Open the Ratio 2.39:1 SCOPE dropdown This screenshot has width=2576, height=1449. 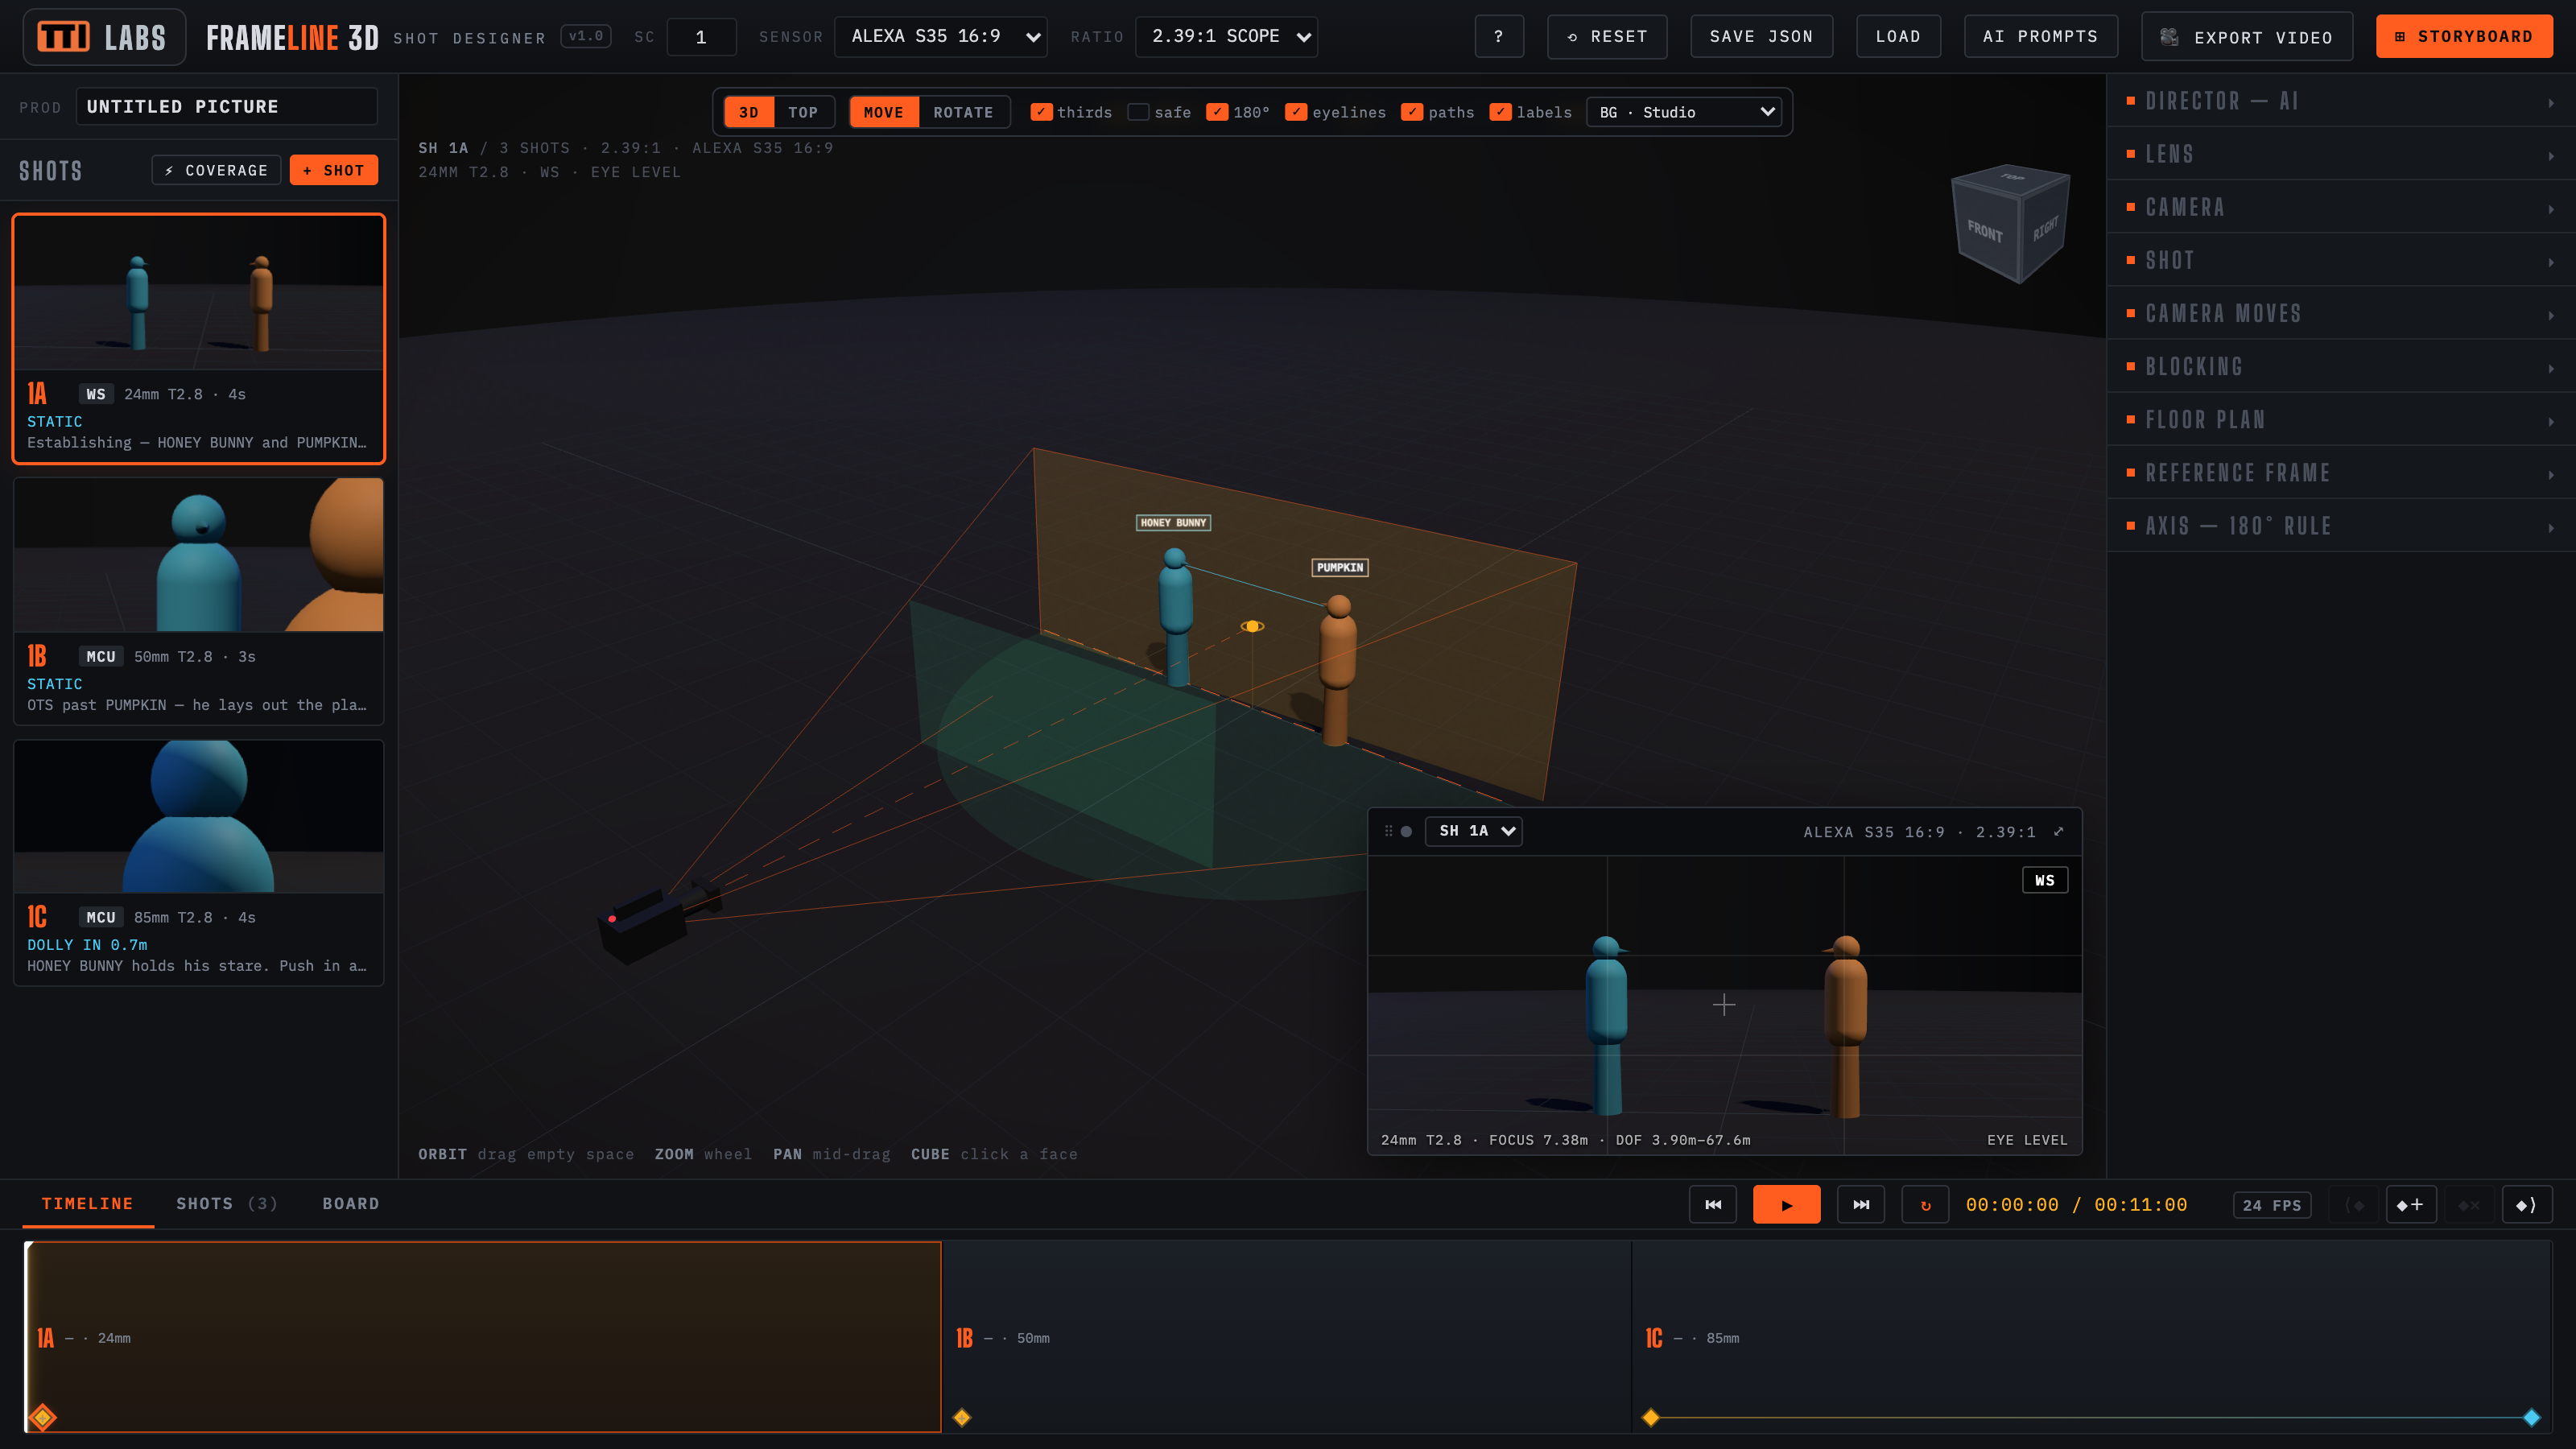[x=1226, y=37]
